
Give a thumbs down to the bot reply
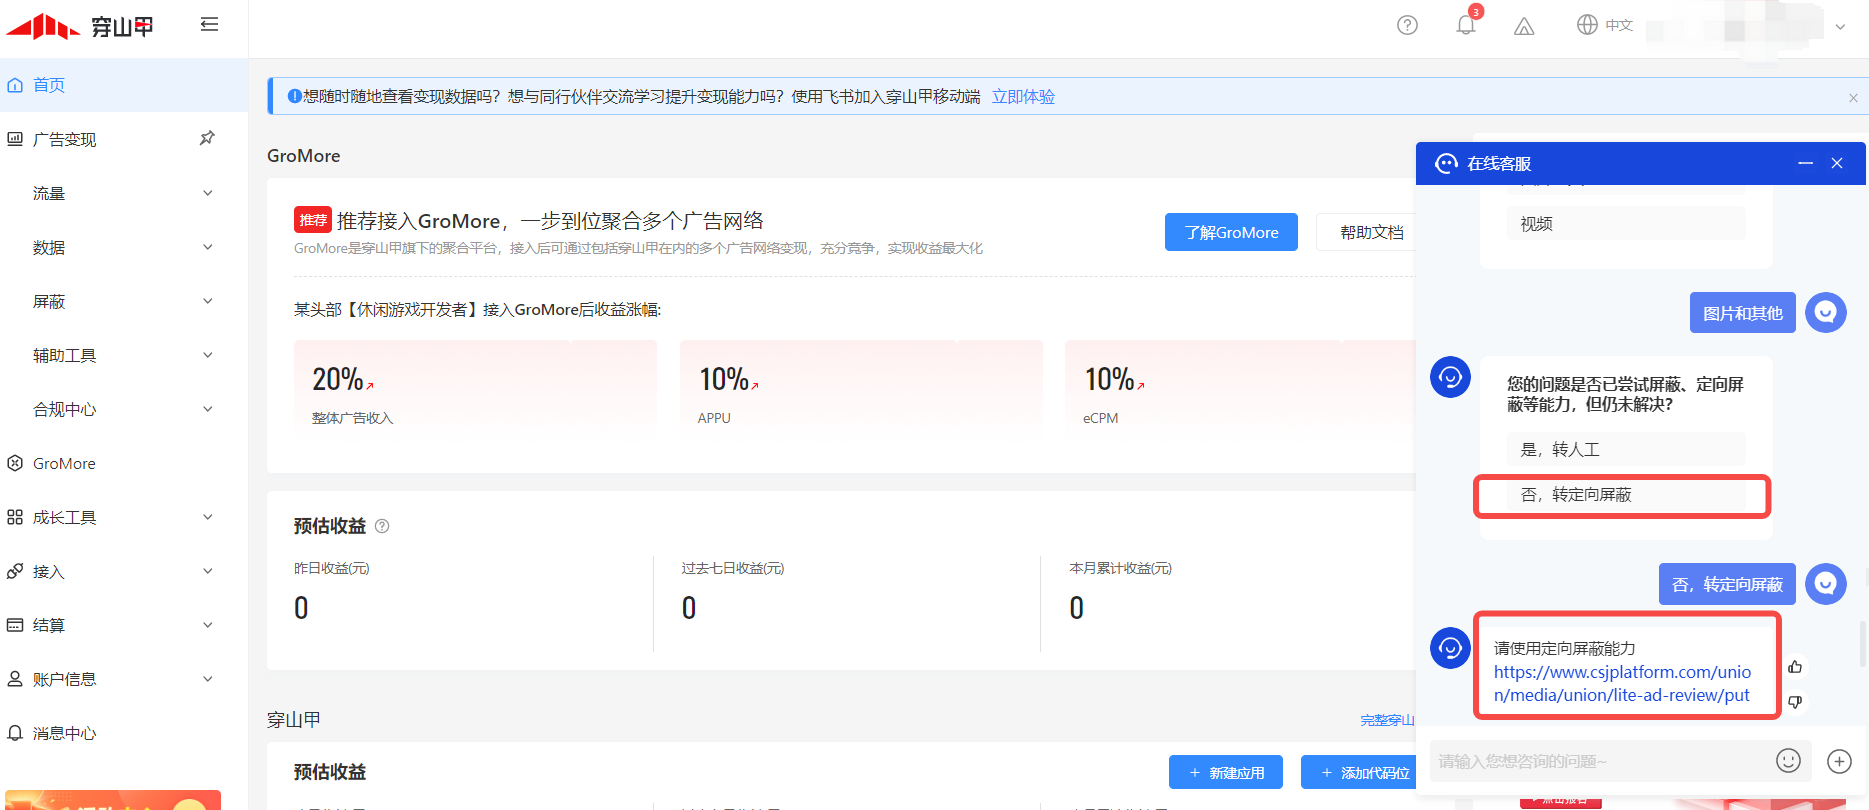tap(1795, 701)
